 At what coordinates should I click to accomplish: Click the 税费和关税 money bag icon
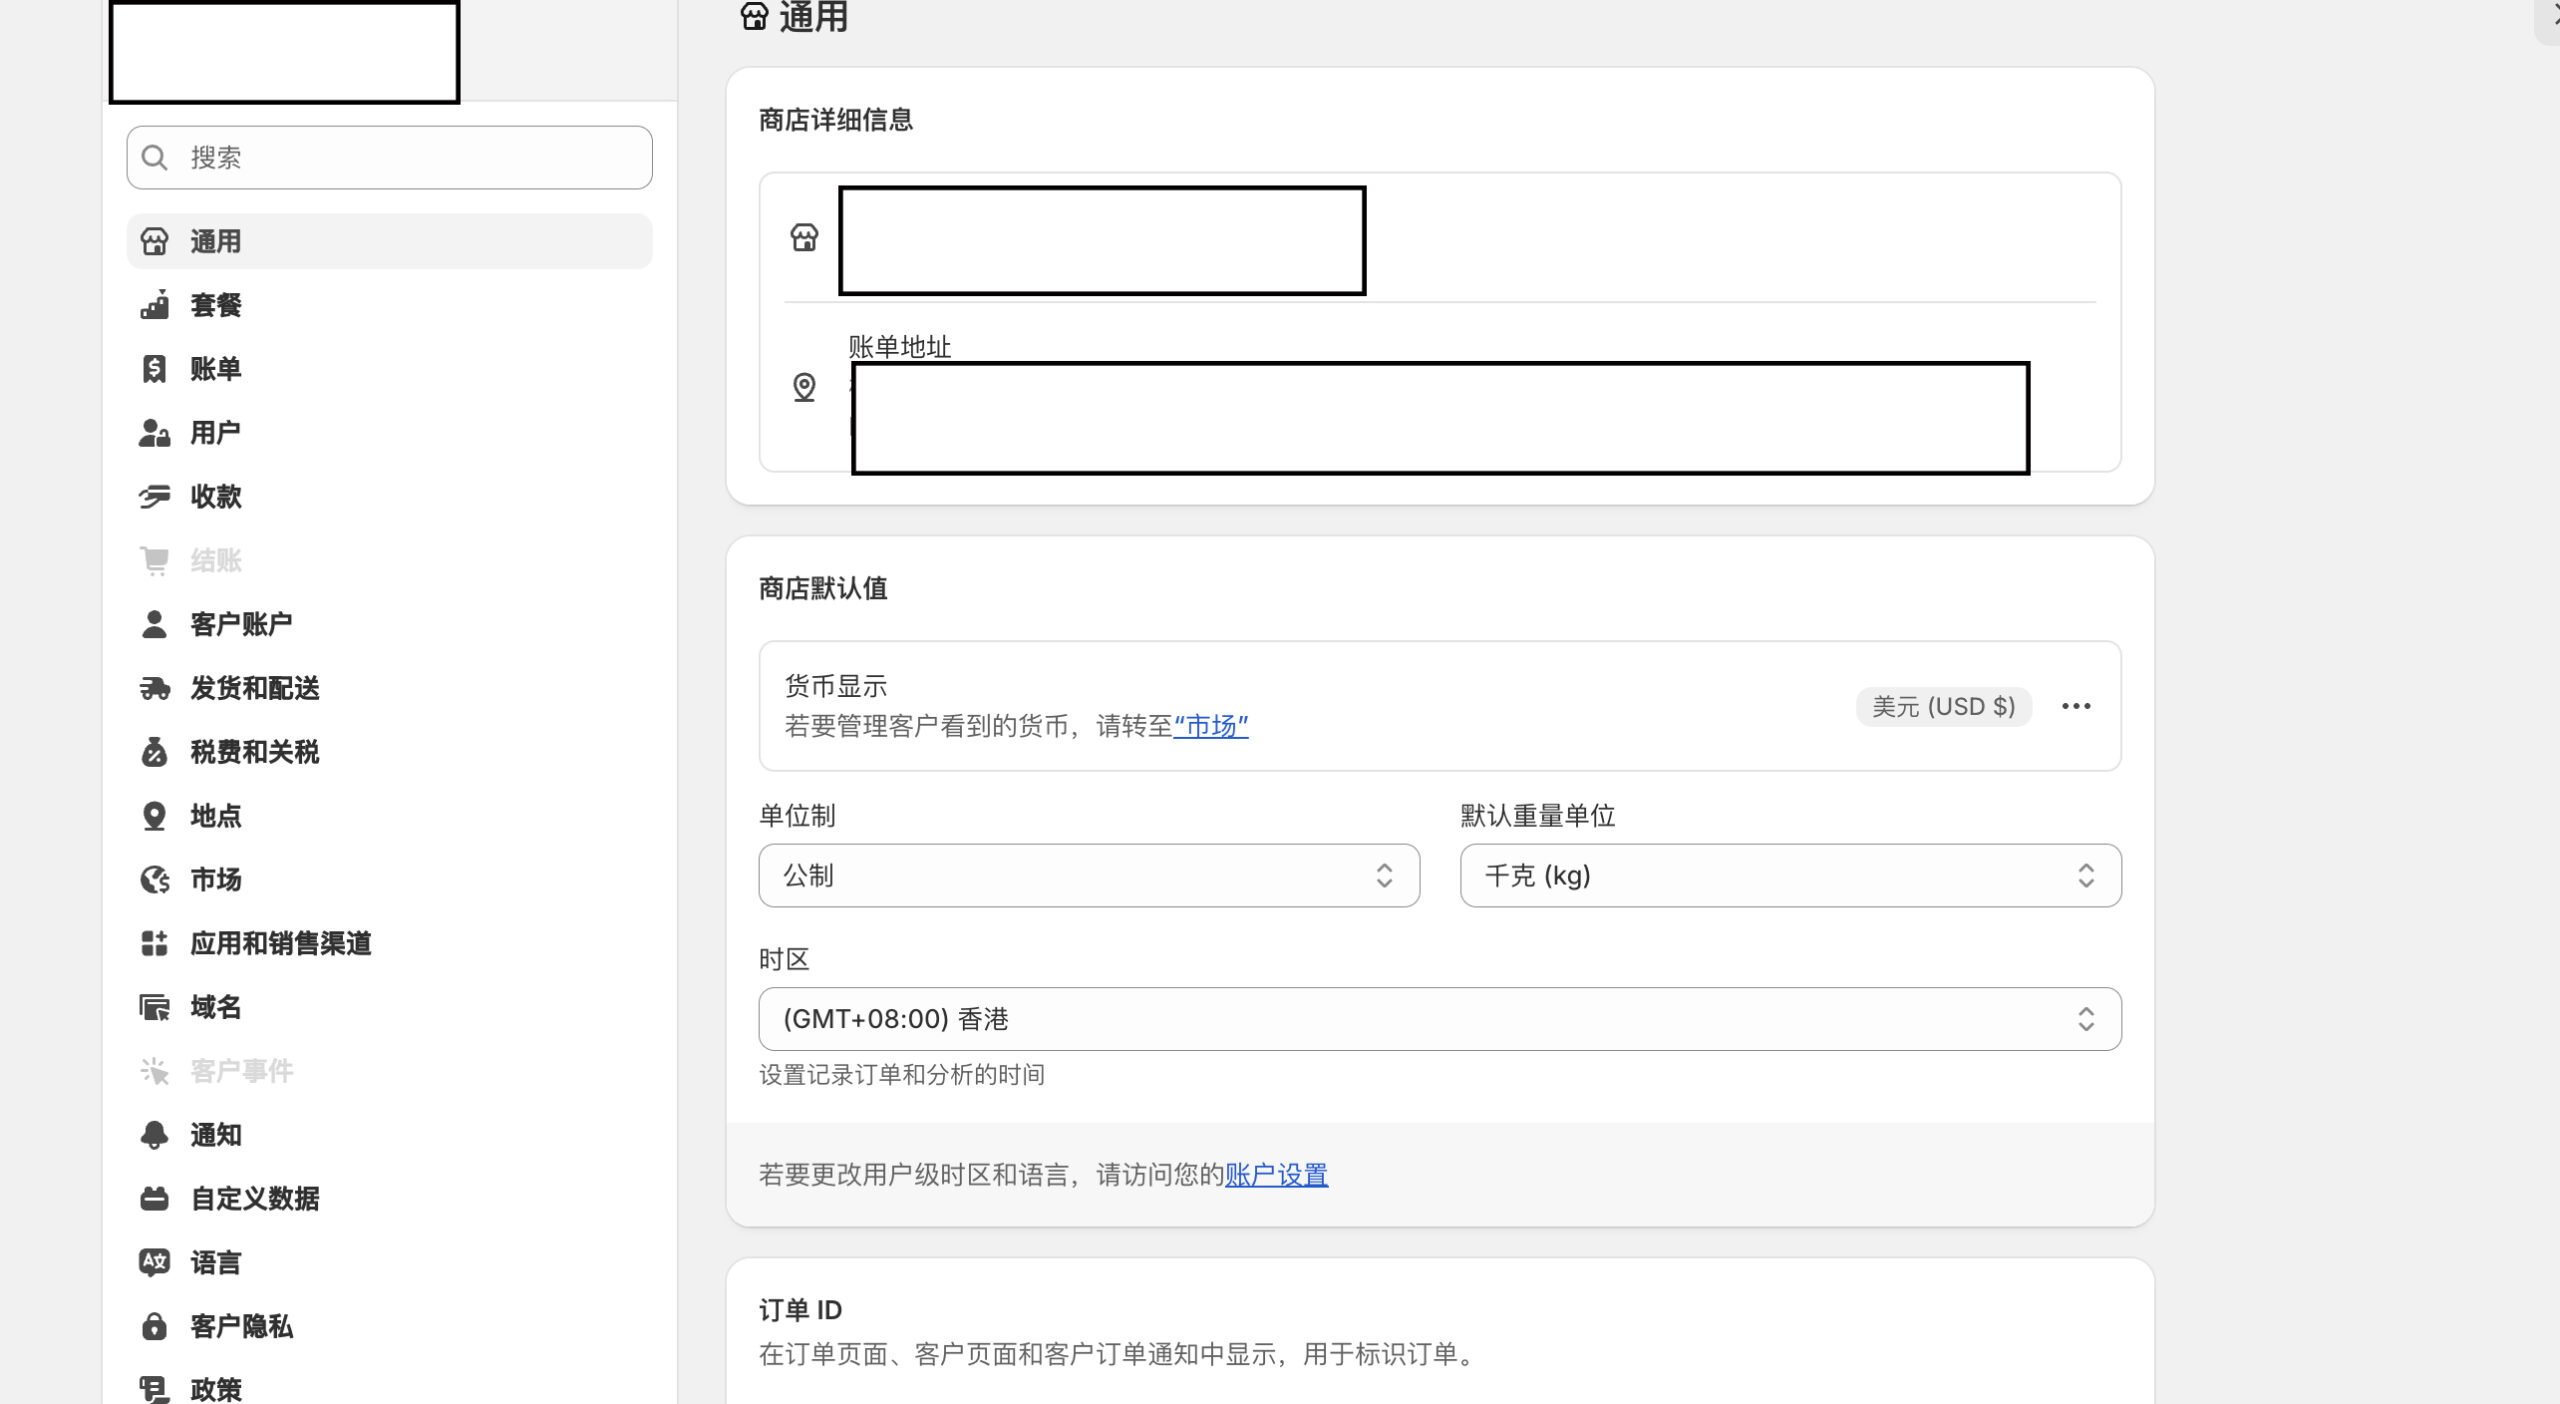click(x=154, y=752)
